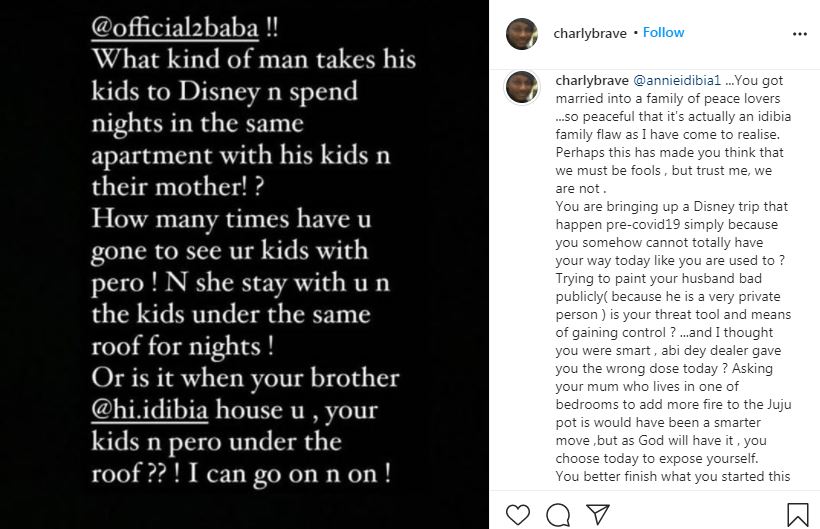This screenshot has height=529, width=820.
Task: Click the charlybrave avatar in the post header
Action: pos(522,33)
